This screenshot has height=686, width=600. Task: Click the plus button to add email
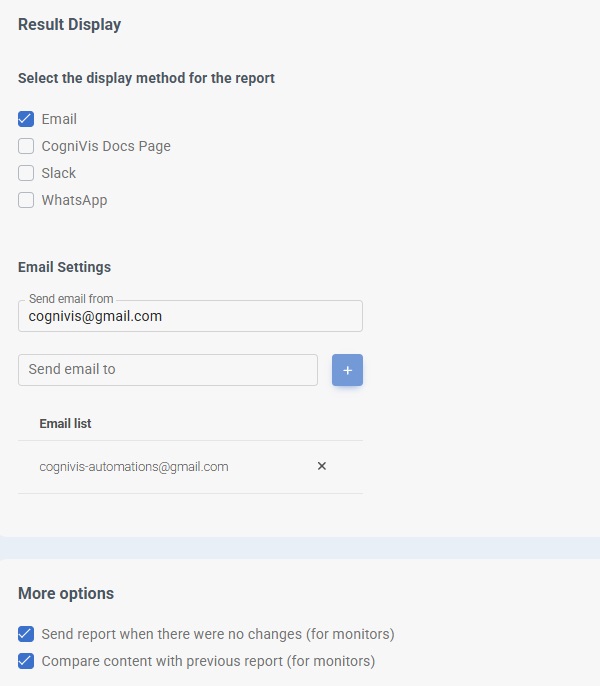pos(347,370)
